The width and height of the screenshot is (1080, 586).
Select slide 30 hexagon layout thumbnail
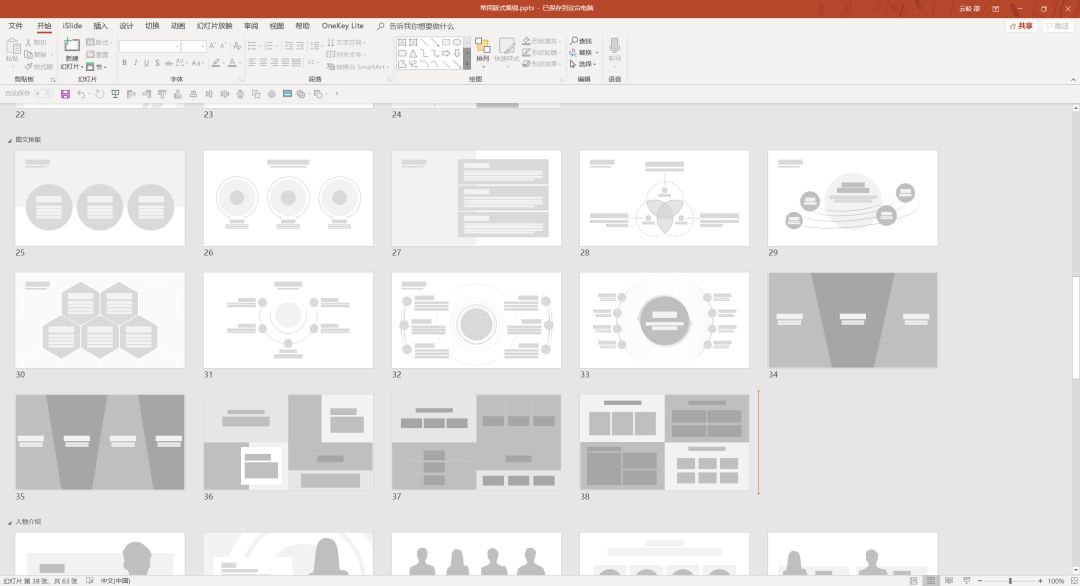tap(100, 320)
